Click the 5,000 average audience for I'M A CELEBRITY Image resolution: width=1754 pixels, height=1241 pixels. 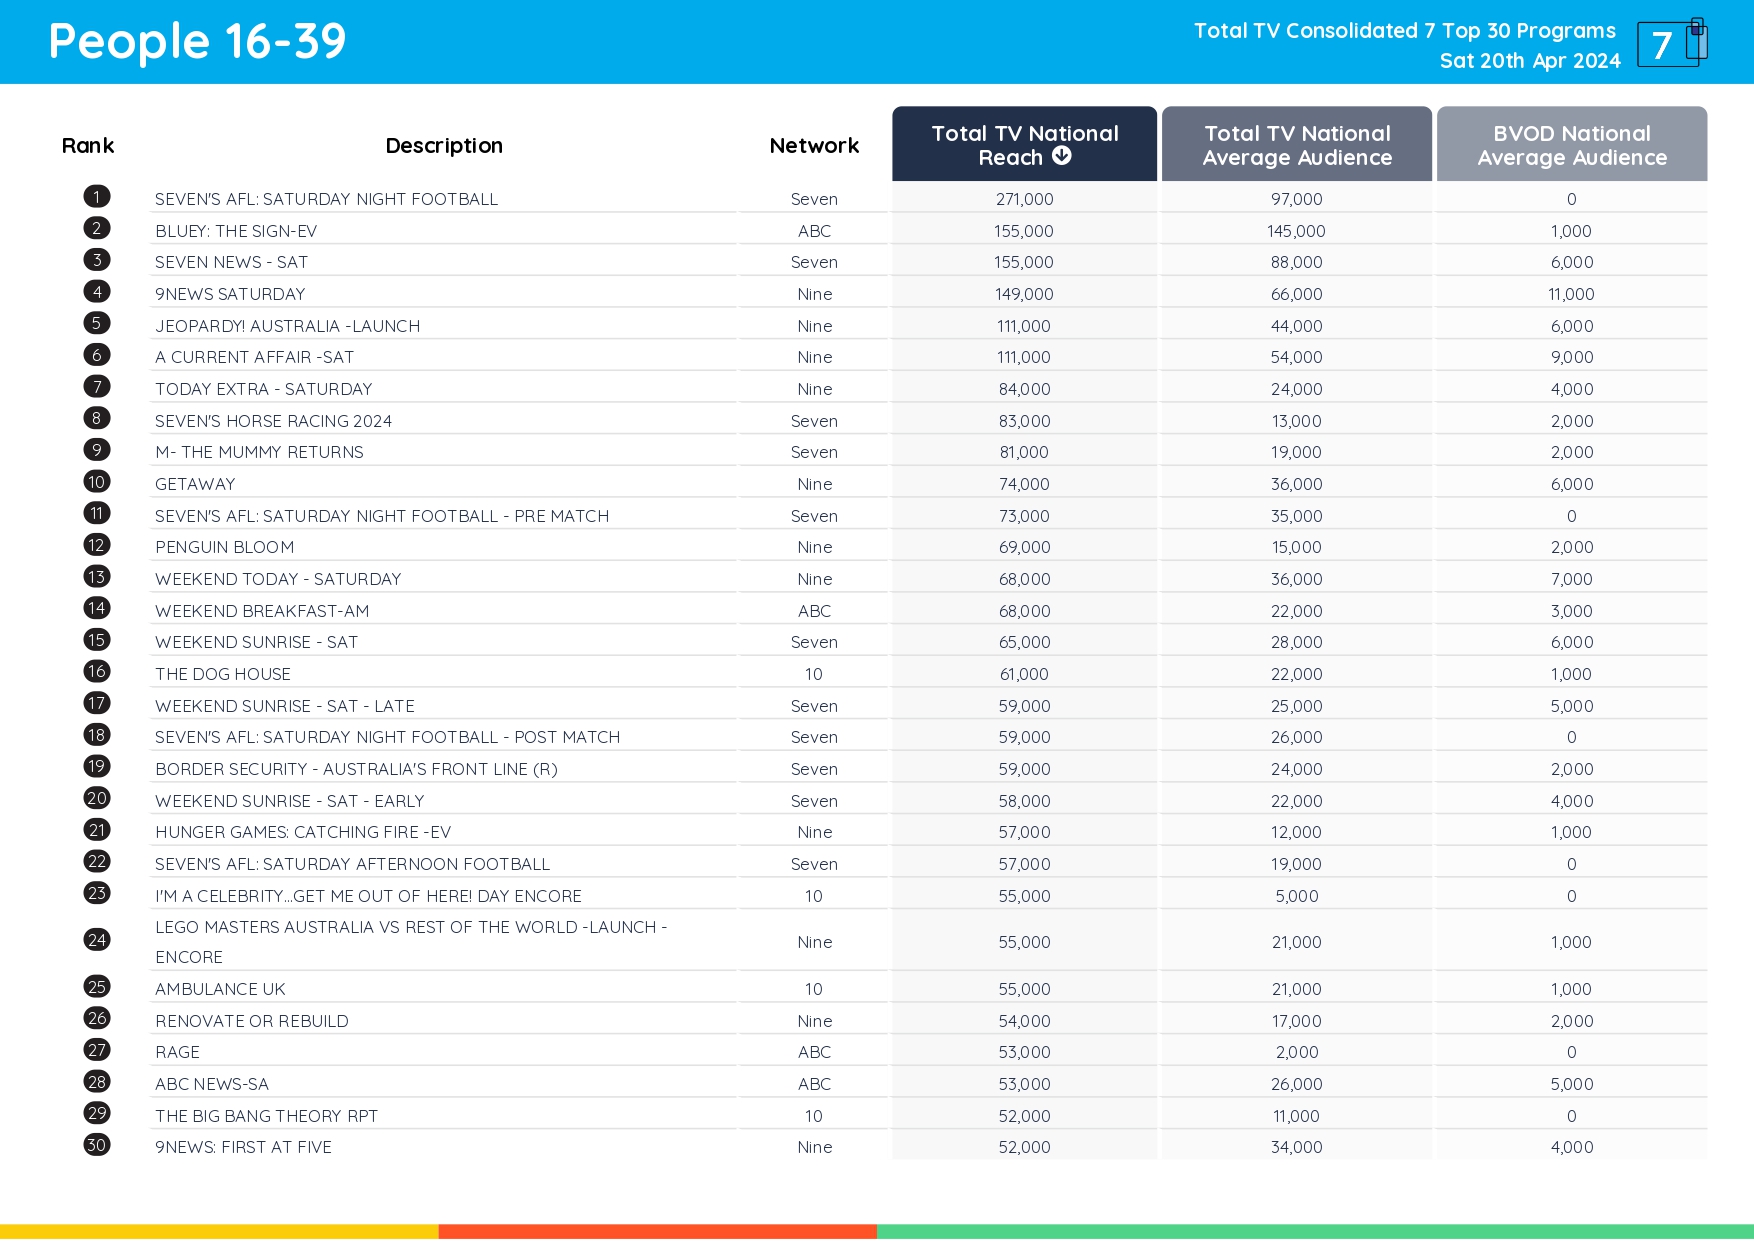coord(1297,897)
